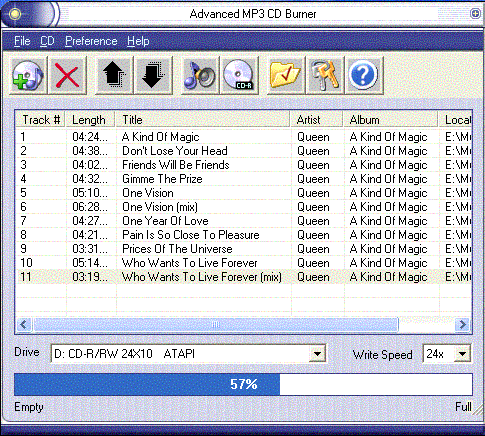Screen dimensions: 485x436
Task: Click the plus icon in title bar corner
Action: 475,14
